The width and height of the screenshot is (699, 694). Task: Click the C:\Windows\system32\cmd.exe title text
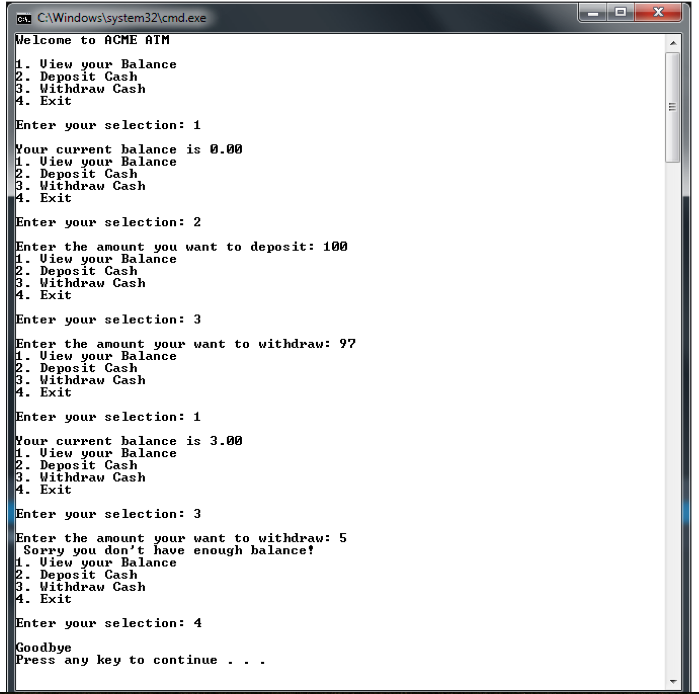(x=122, y=18)
